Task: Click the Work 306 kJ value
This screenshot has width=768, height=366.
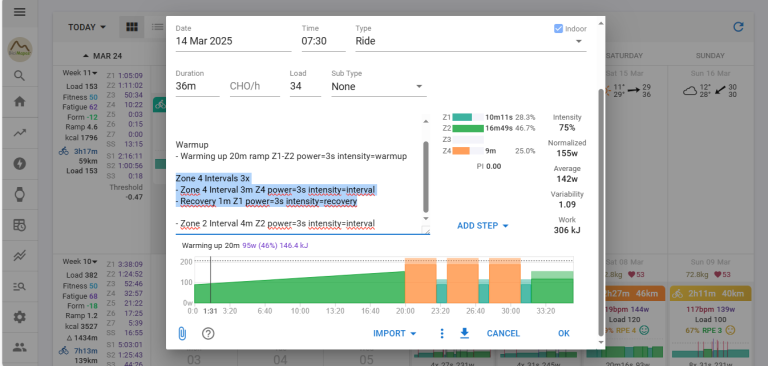Action: 567,230
